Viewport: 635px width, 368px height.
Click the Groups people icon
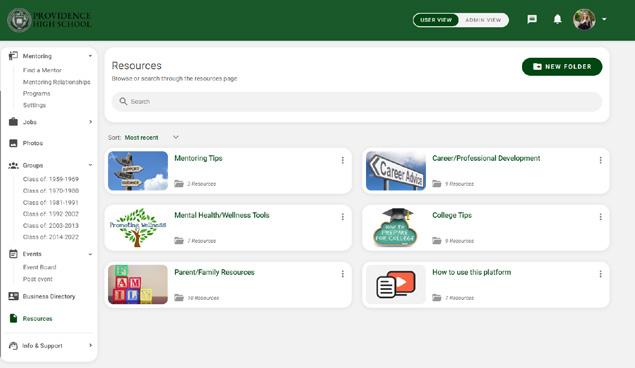tap(13, 165)
